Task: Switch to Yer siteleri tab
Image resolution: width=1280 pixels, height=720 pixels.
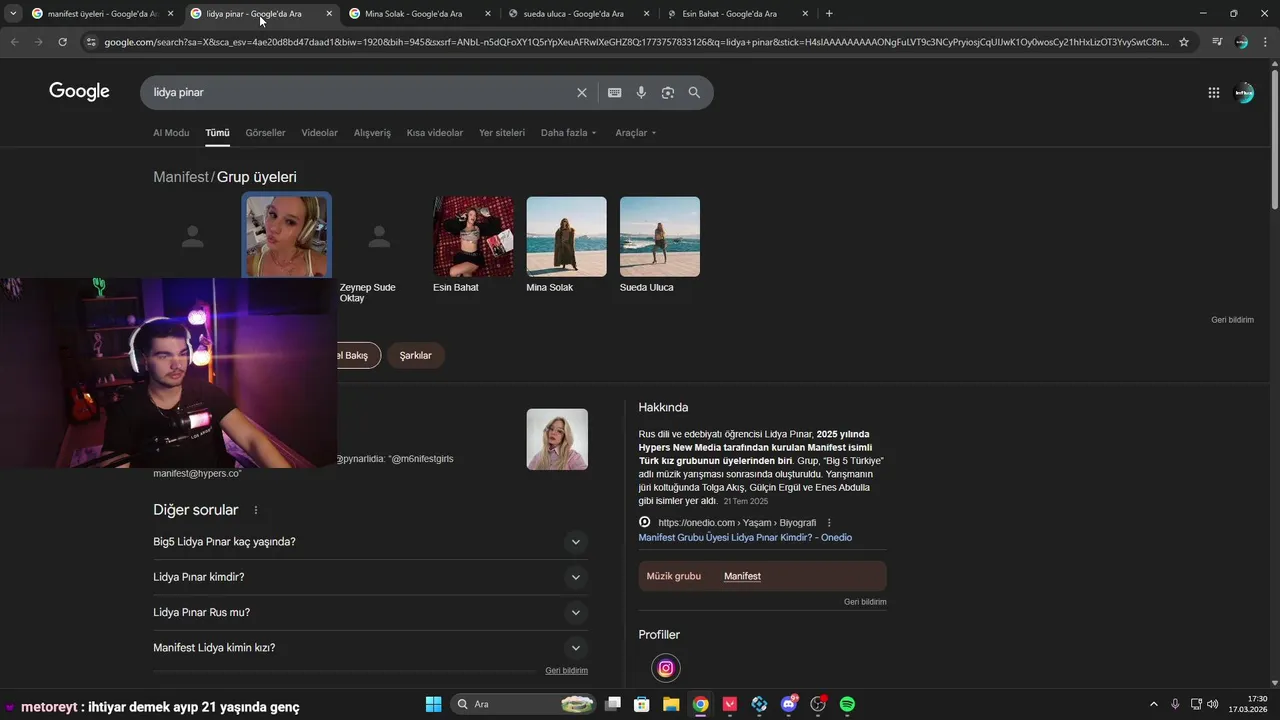Action: pyautogui.click(x=502, y=133)
